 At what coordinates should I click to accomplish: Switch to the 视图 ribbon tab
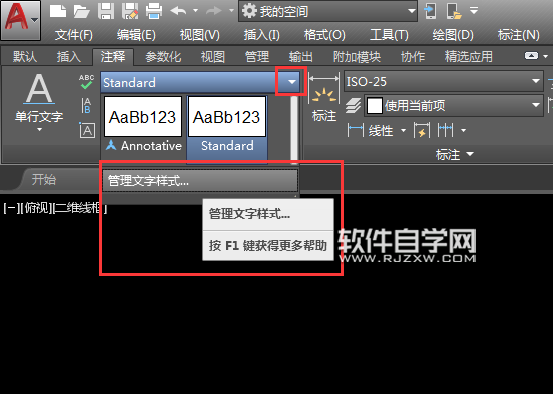click(x=213, y=56)
